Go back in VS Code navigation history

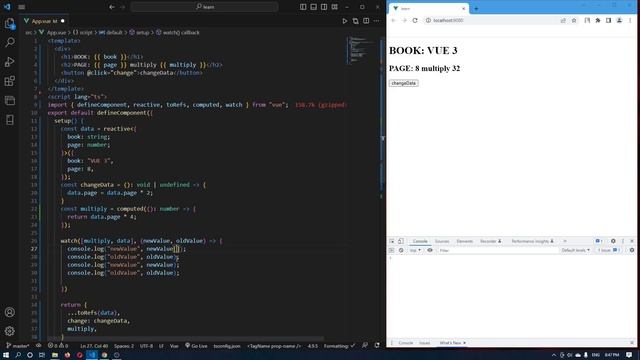click(112, 7)
